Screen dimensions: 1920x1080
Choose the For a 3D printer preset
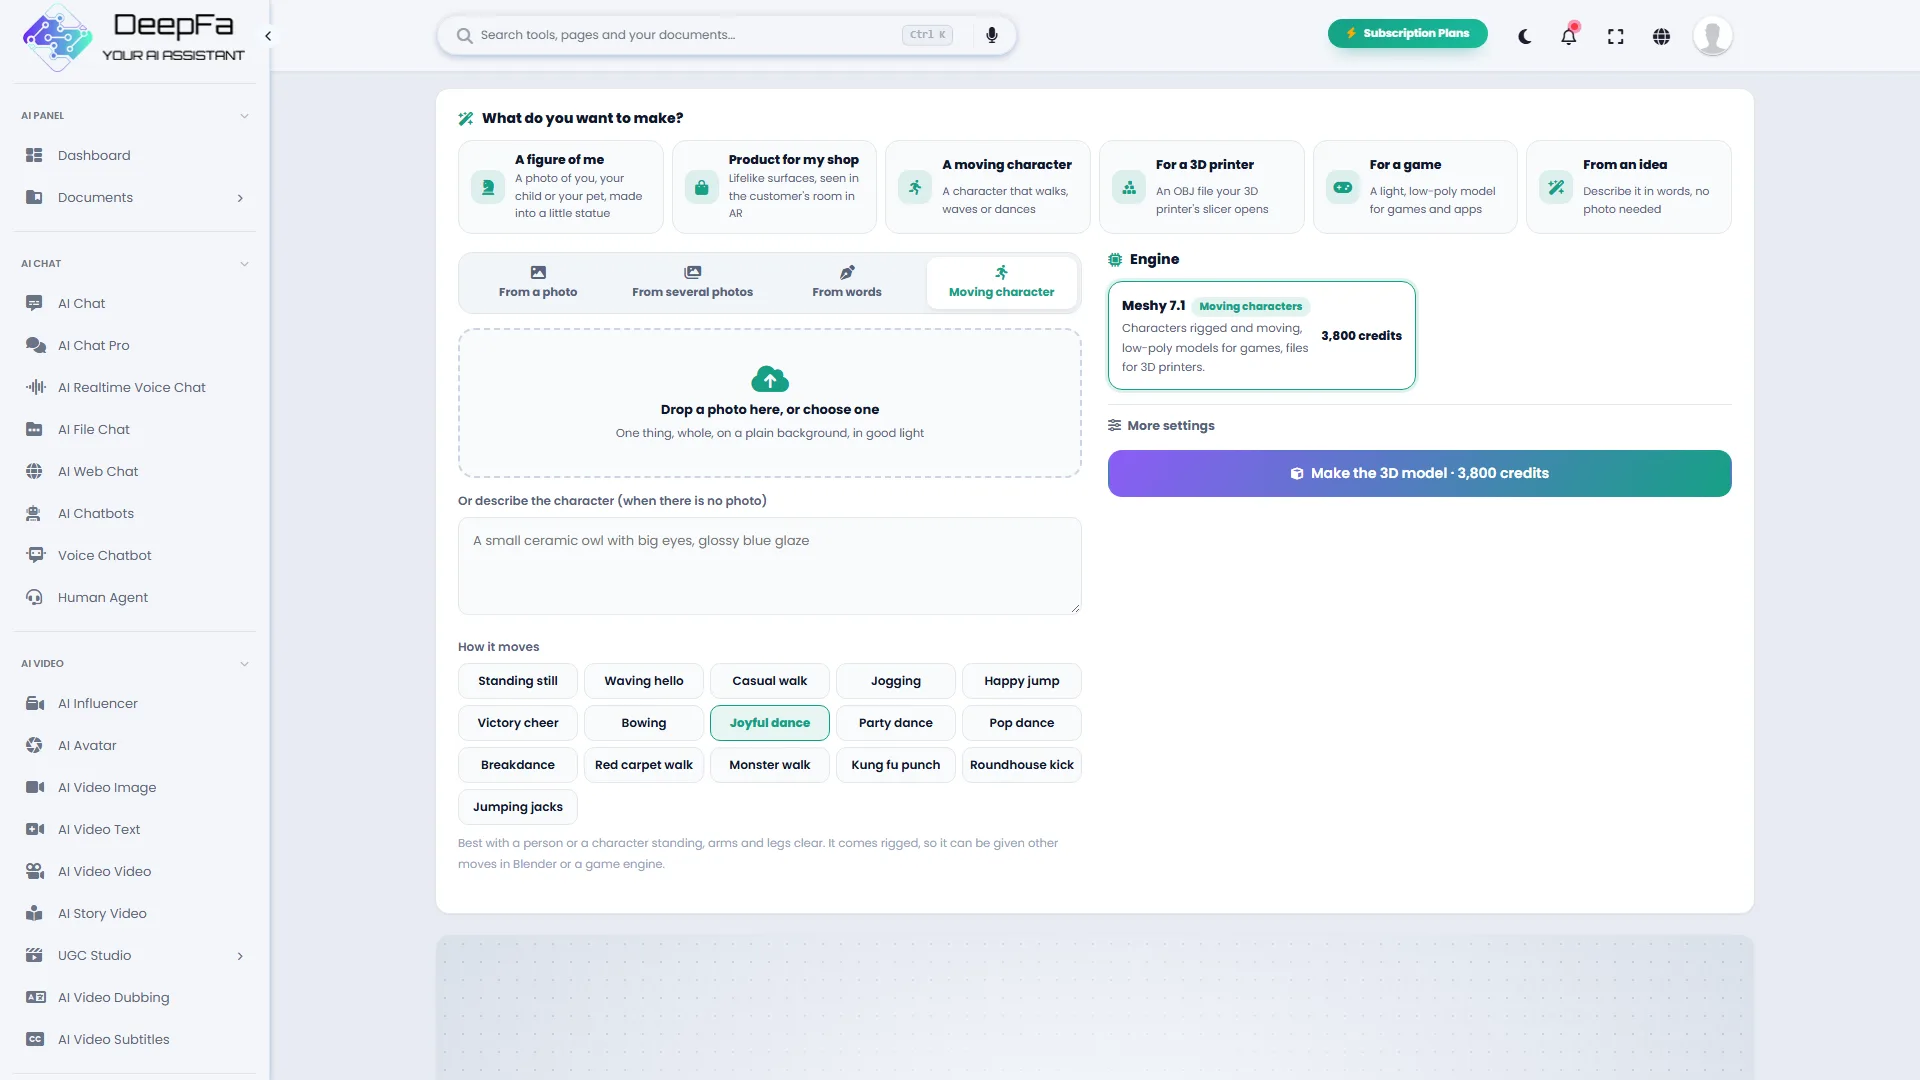(x=1201, y=187)
